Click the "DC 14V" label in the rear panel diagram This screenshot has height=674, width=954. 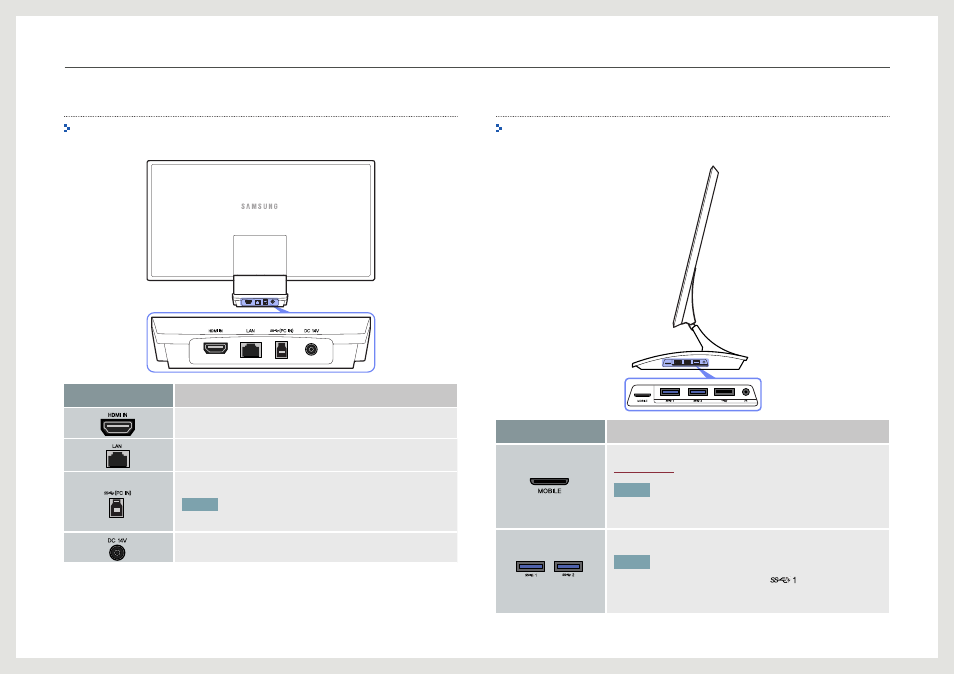pos(312,331)
